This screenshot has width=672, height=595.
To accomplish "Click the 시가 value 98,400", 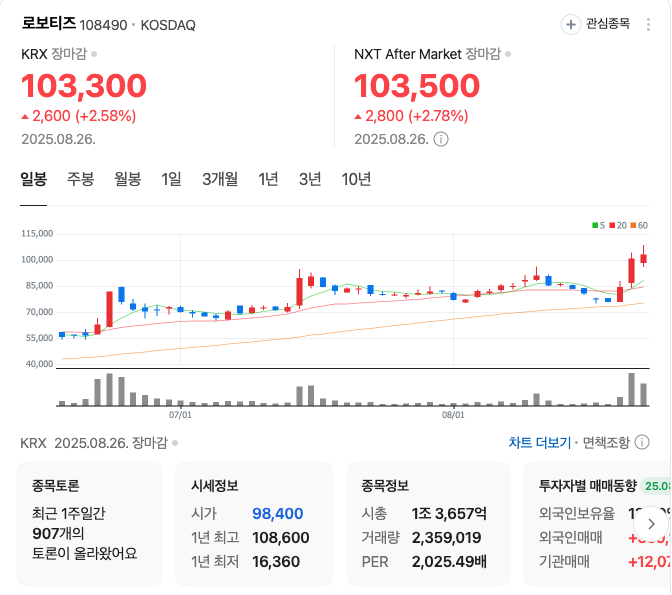I will click(x=277, y=513).
